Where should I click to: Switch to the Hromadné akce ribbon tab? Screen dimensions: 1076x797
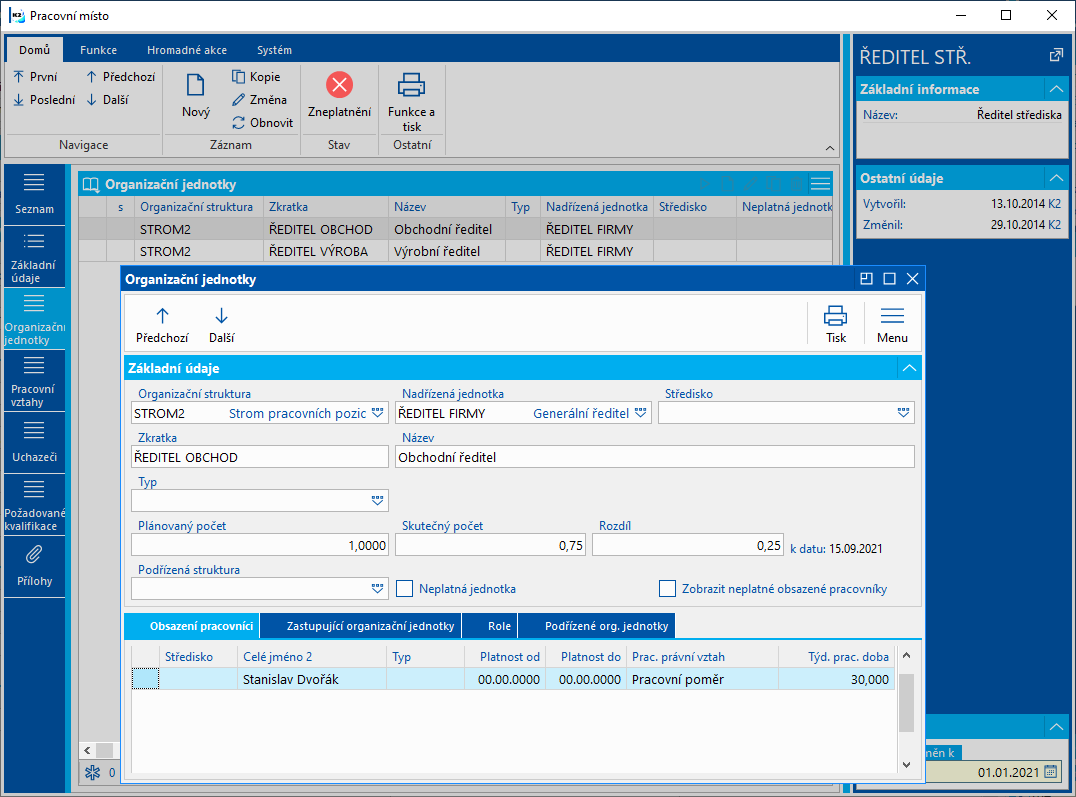(186, 50)
